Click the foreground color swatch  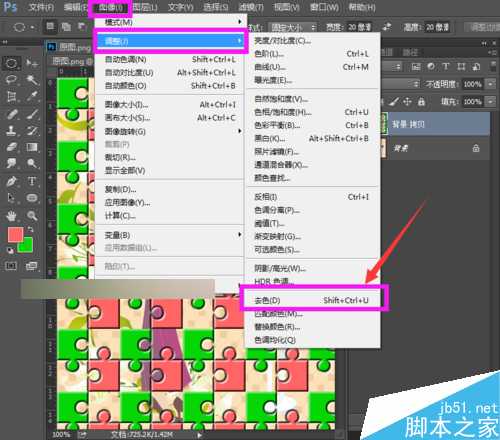(x=15, y=234)
